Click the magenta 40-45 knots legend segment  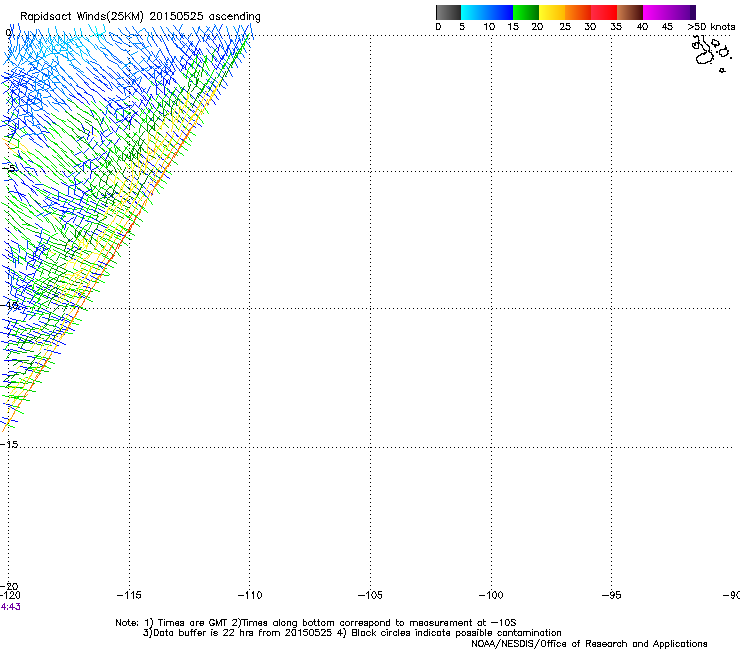(656, 12)
